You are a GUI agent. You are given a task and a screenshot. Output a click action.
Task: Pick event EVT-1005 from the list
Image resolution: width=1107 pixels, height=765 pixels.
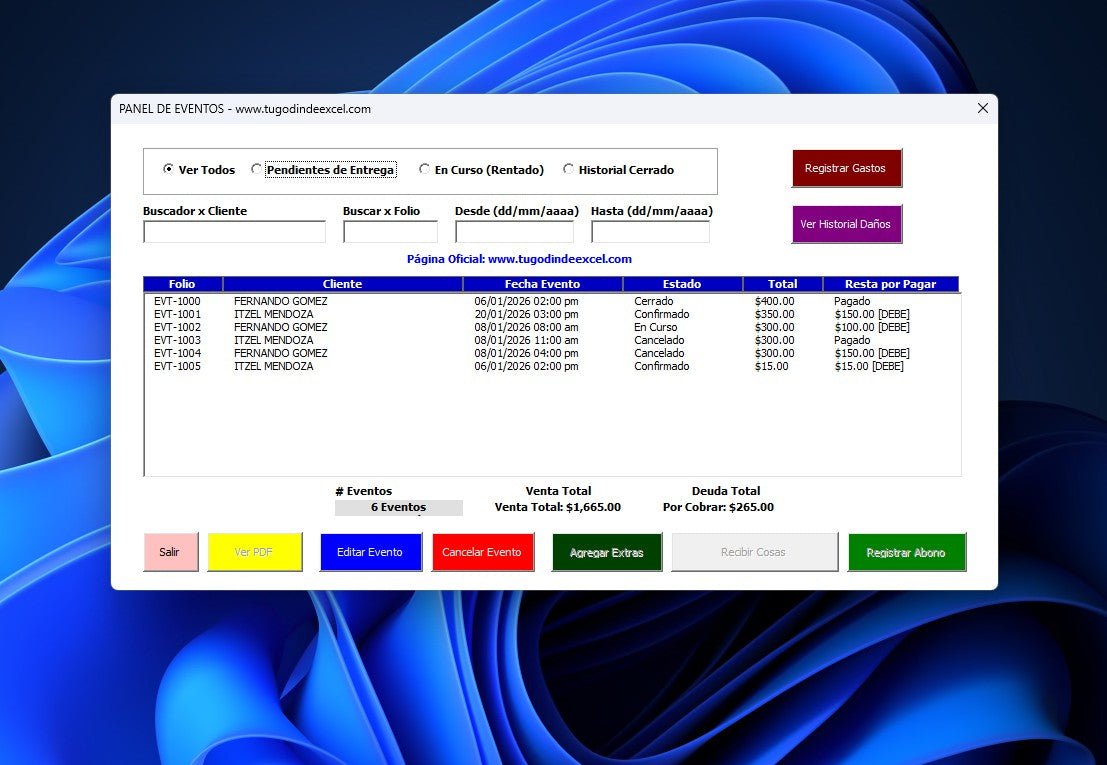(x=400, y=366)
